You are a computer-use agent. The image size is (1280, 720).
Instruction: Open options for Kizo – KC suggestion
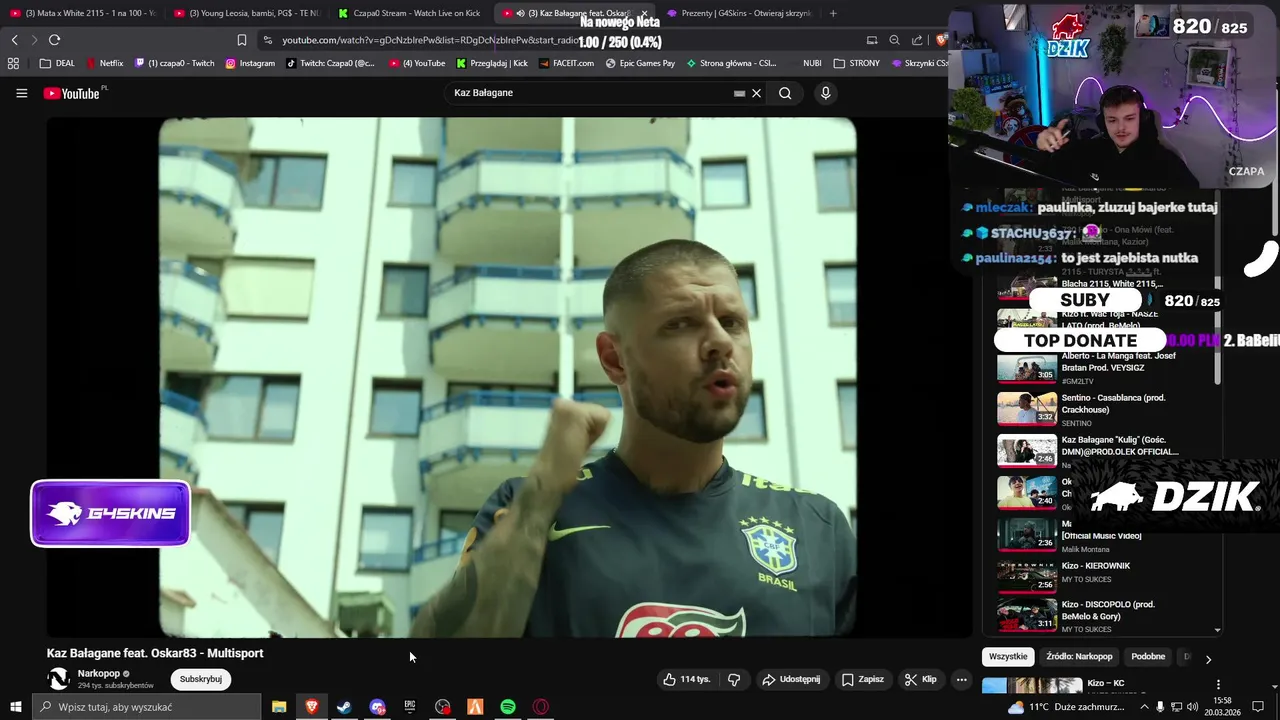[1218, 685]
